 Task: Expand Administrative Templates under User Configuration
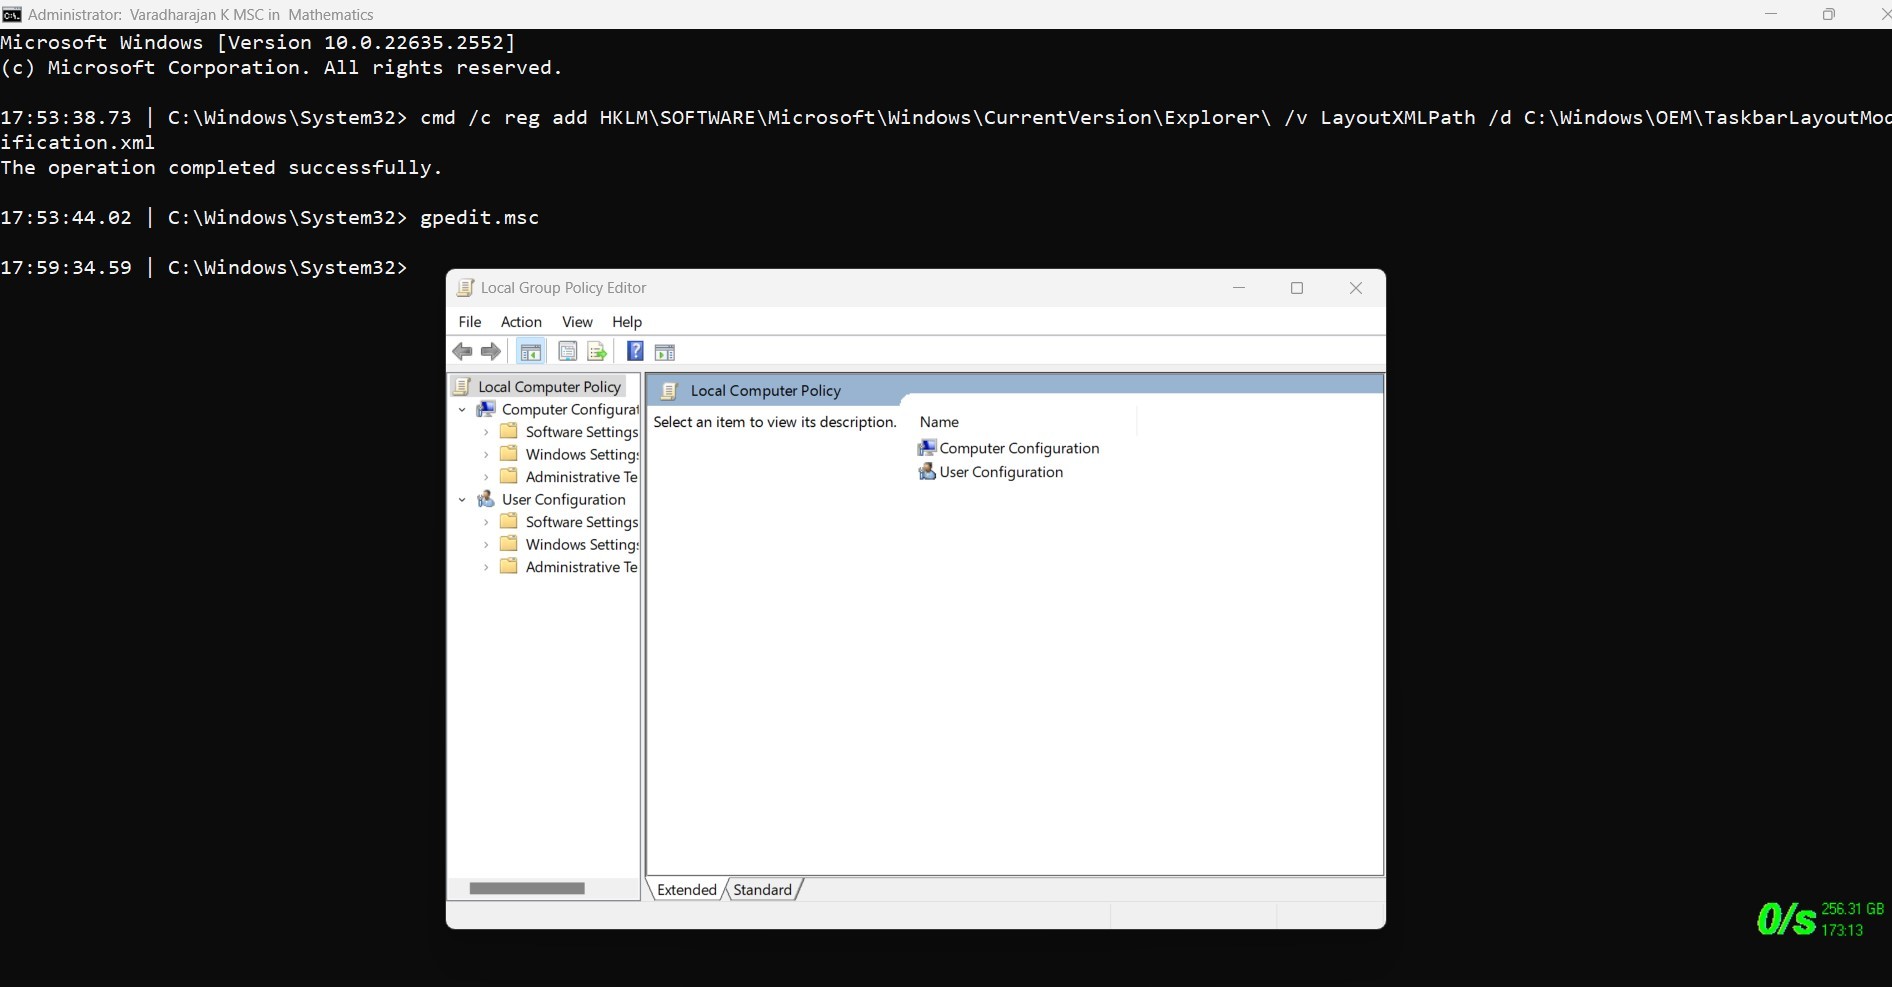click(486, 567)
